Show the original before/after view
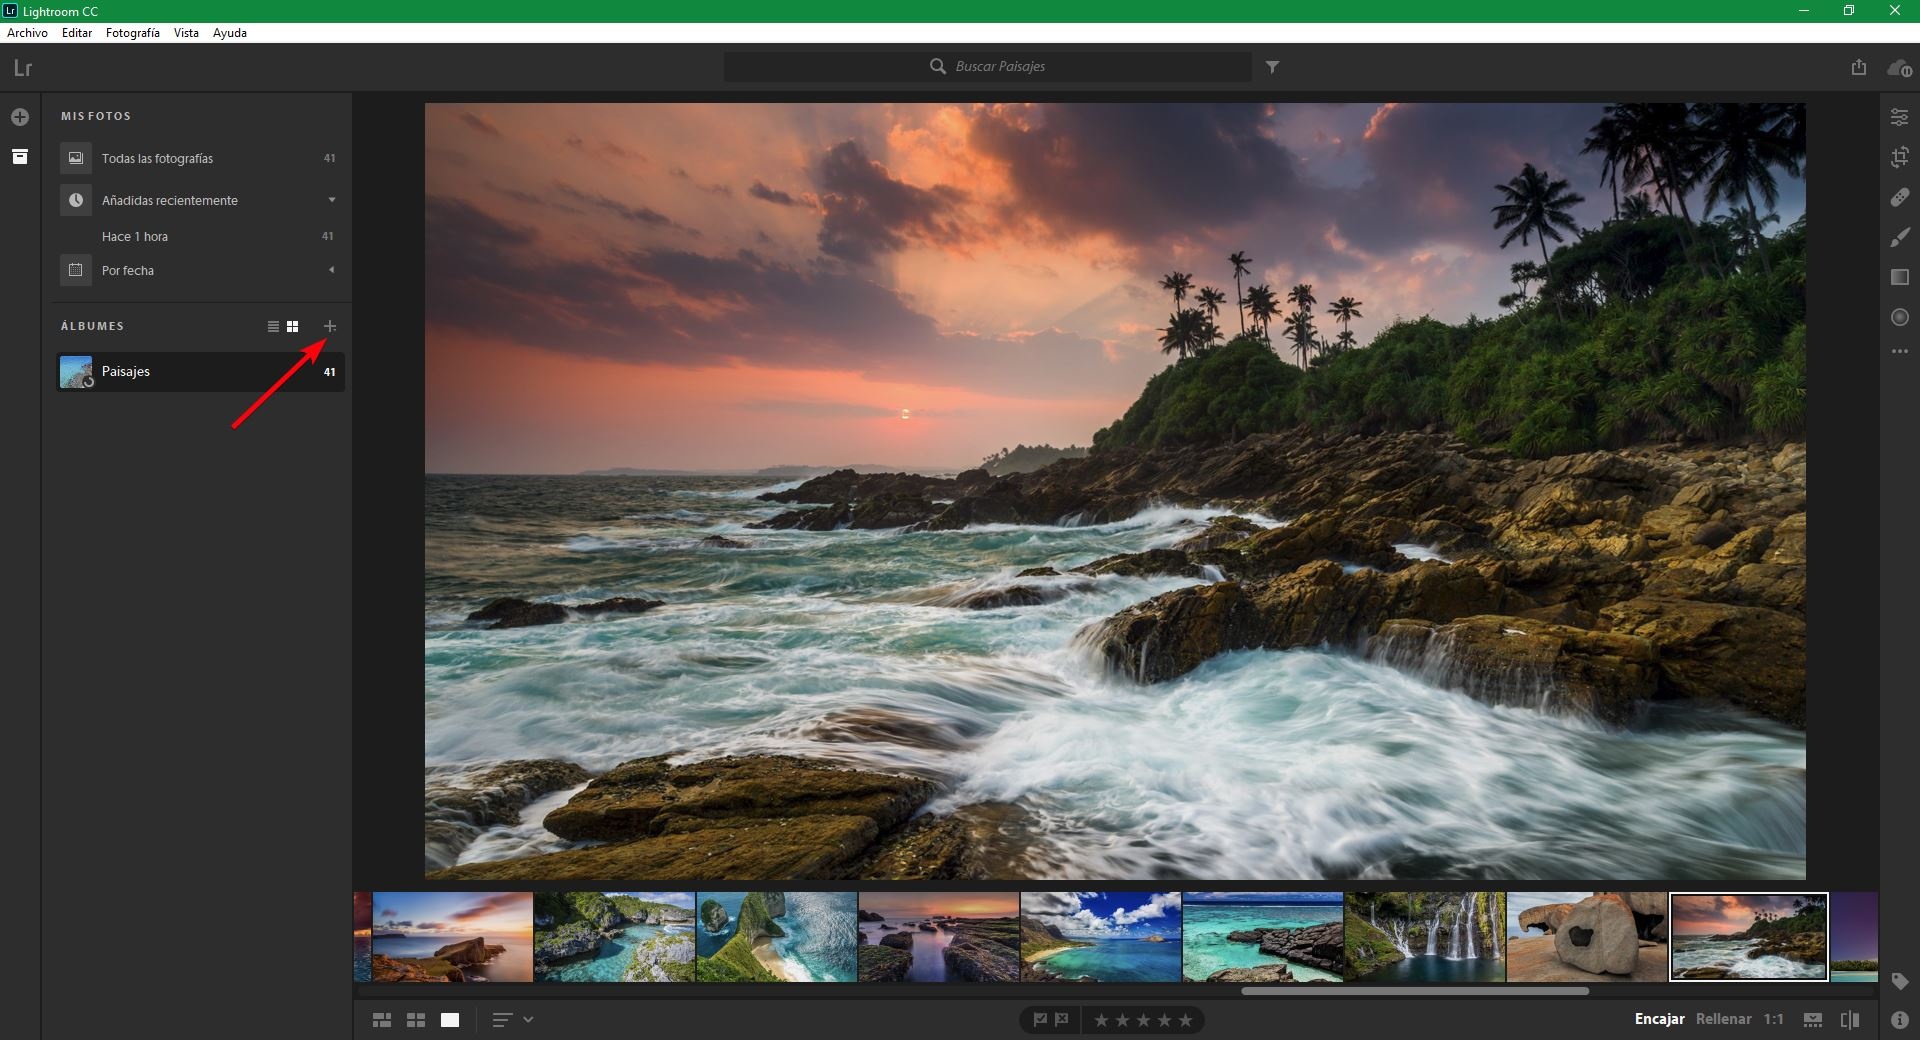The image size is (1920, 1040). 1850,1020
